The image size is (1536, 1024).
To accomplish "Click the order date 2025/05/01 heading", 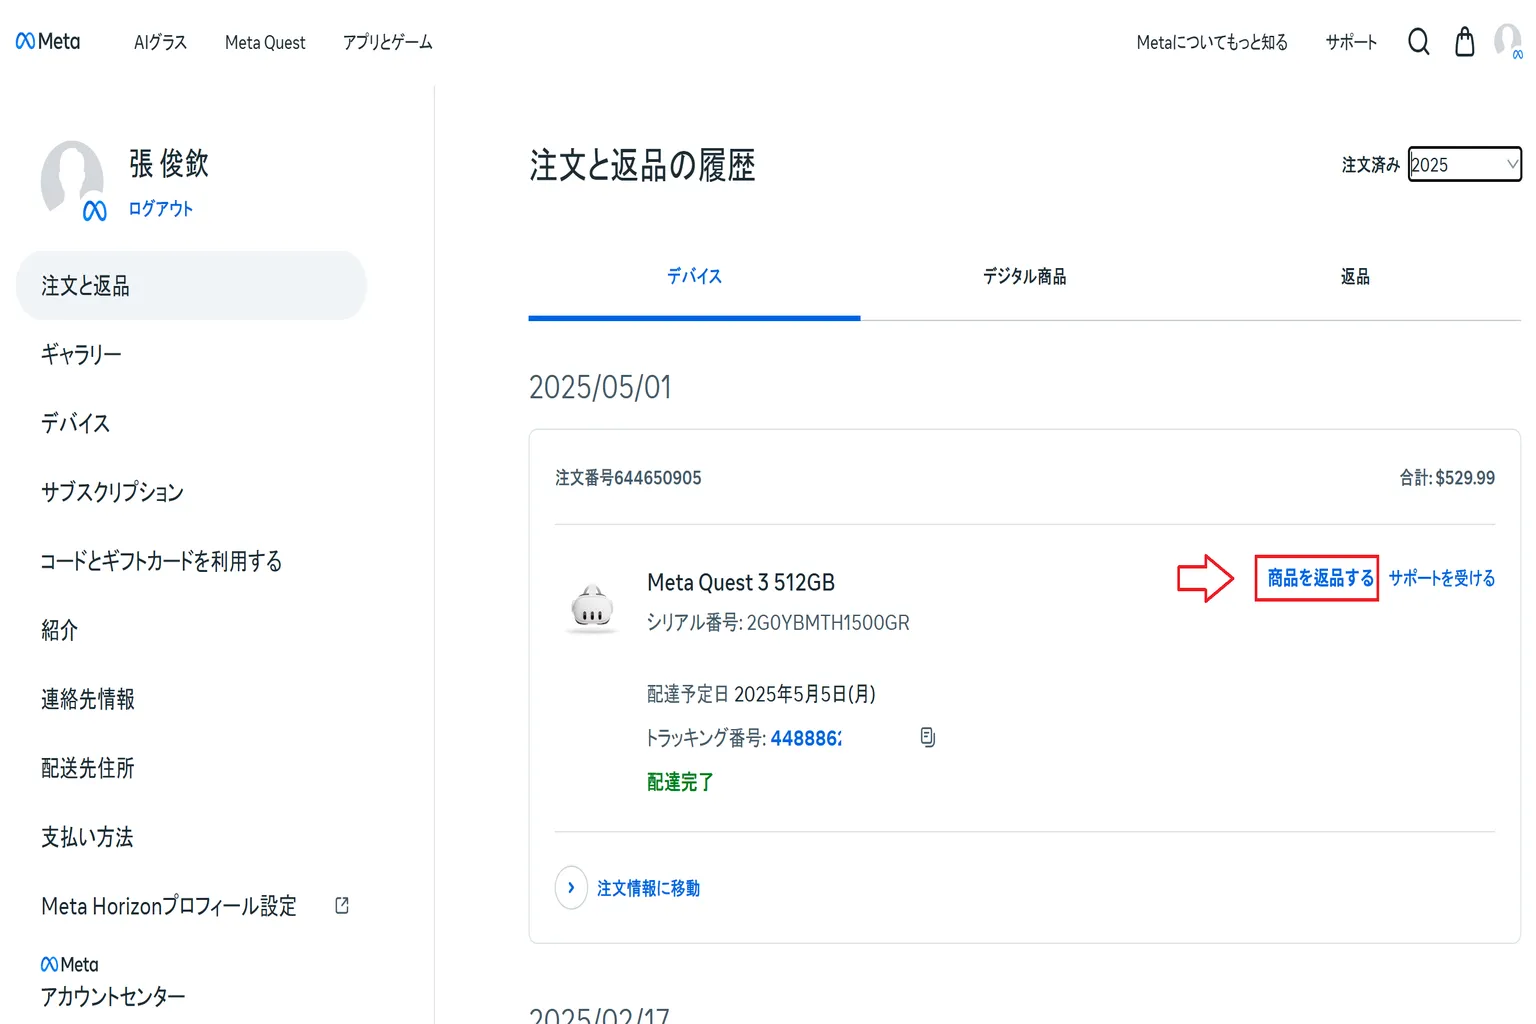I will pos(600,387).
